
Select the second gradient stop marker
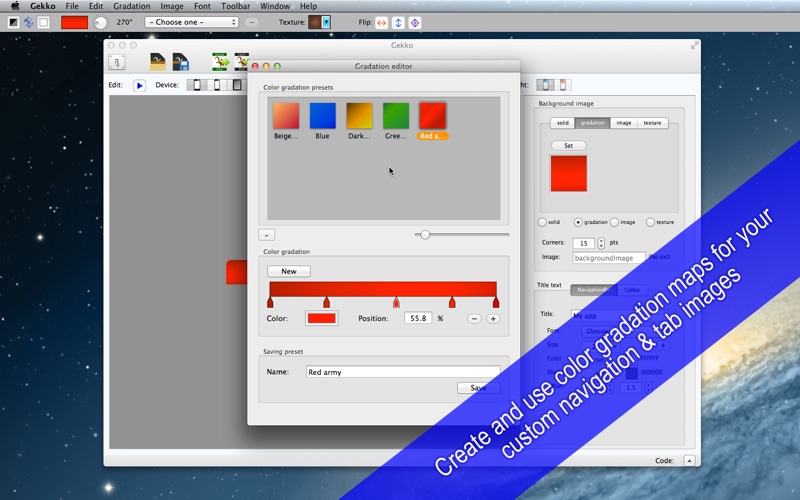[x=327, y=303]
